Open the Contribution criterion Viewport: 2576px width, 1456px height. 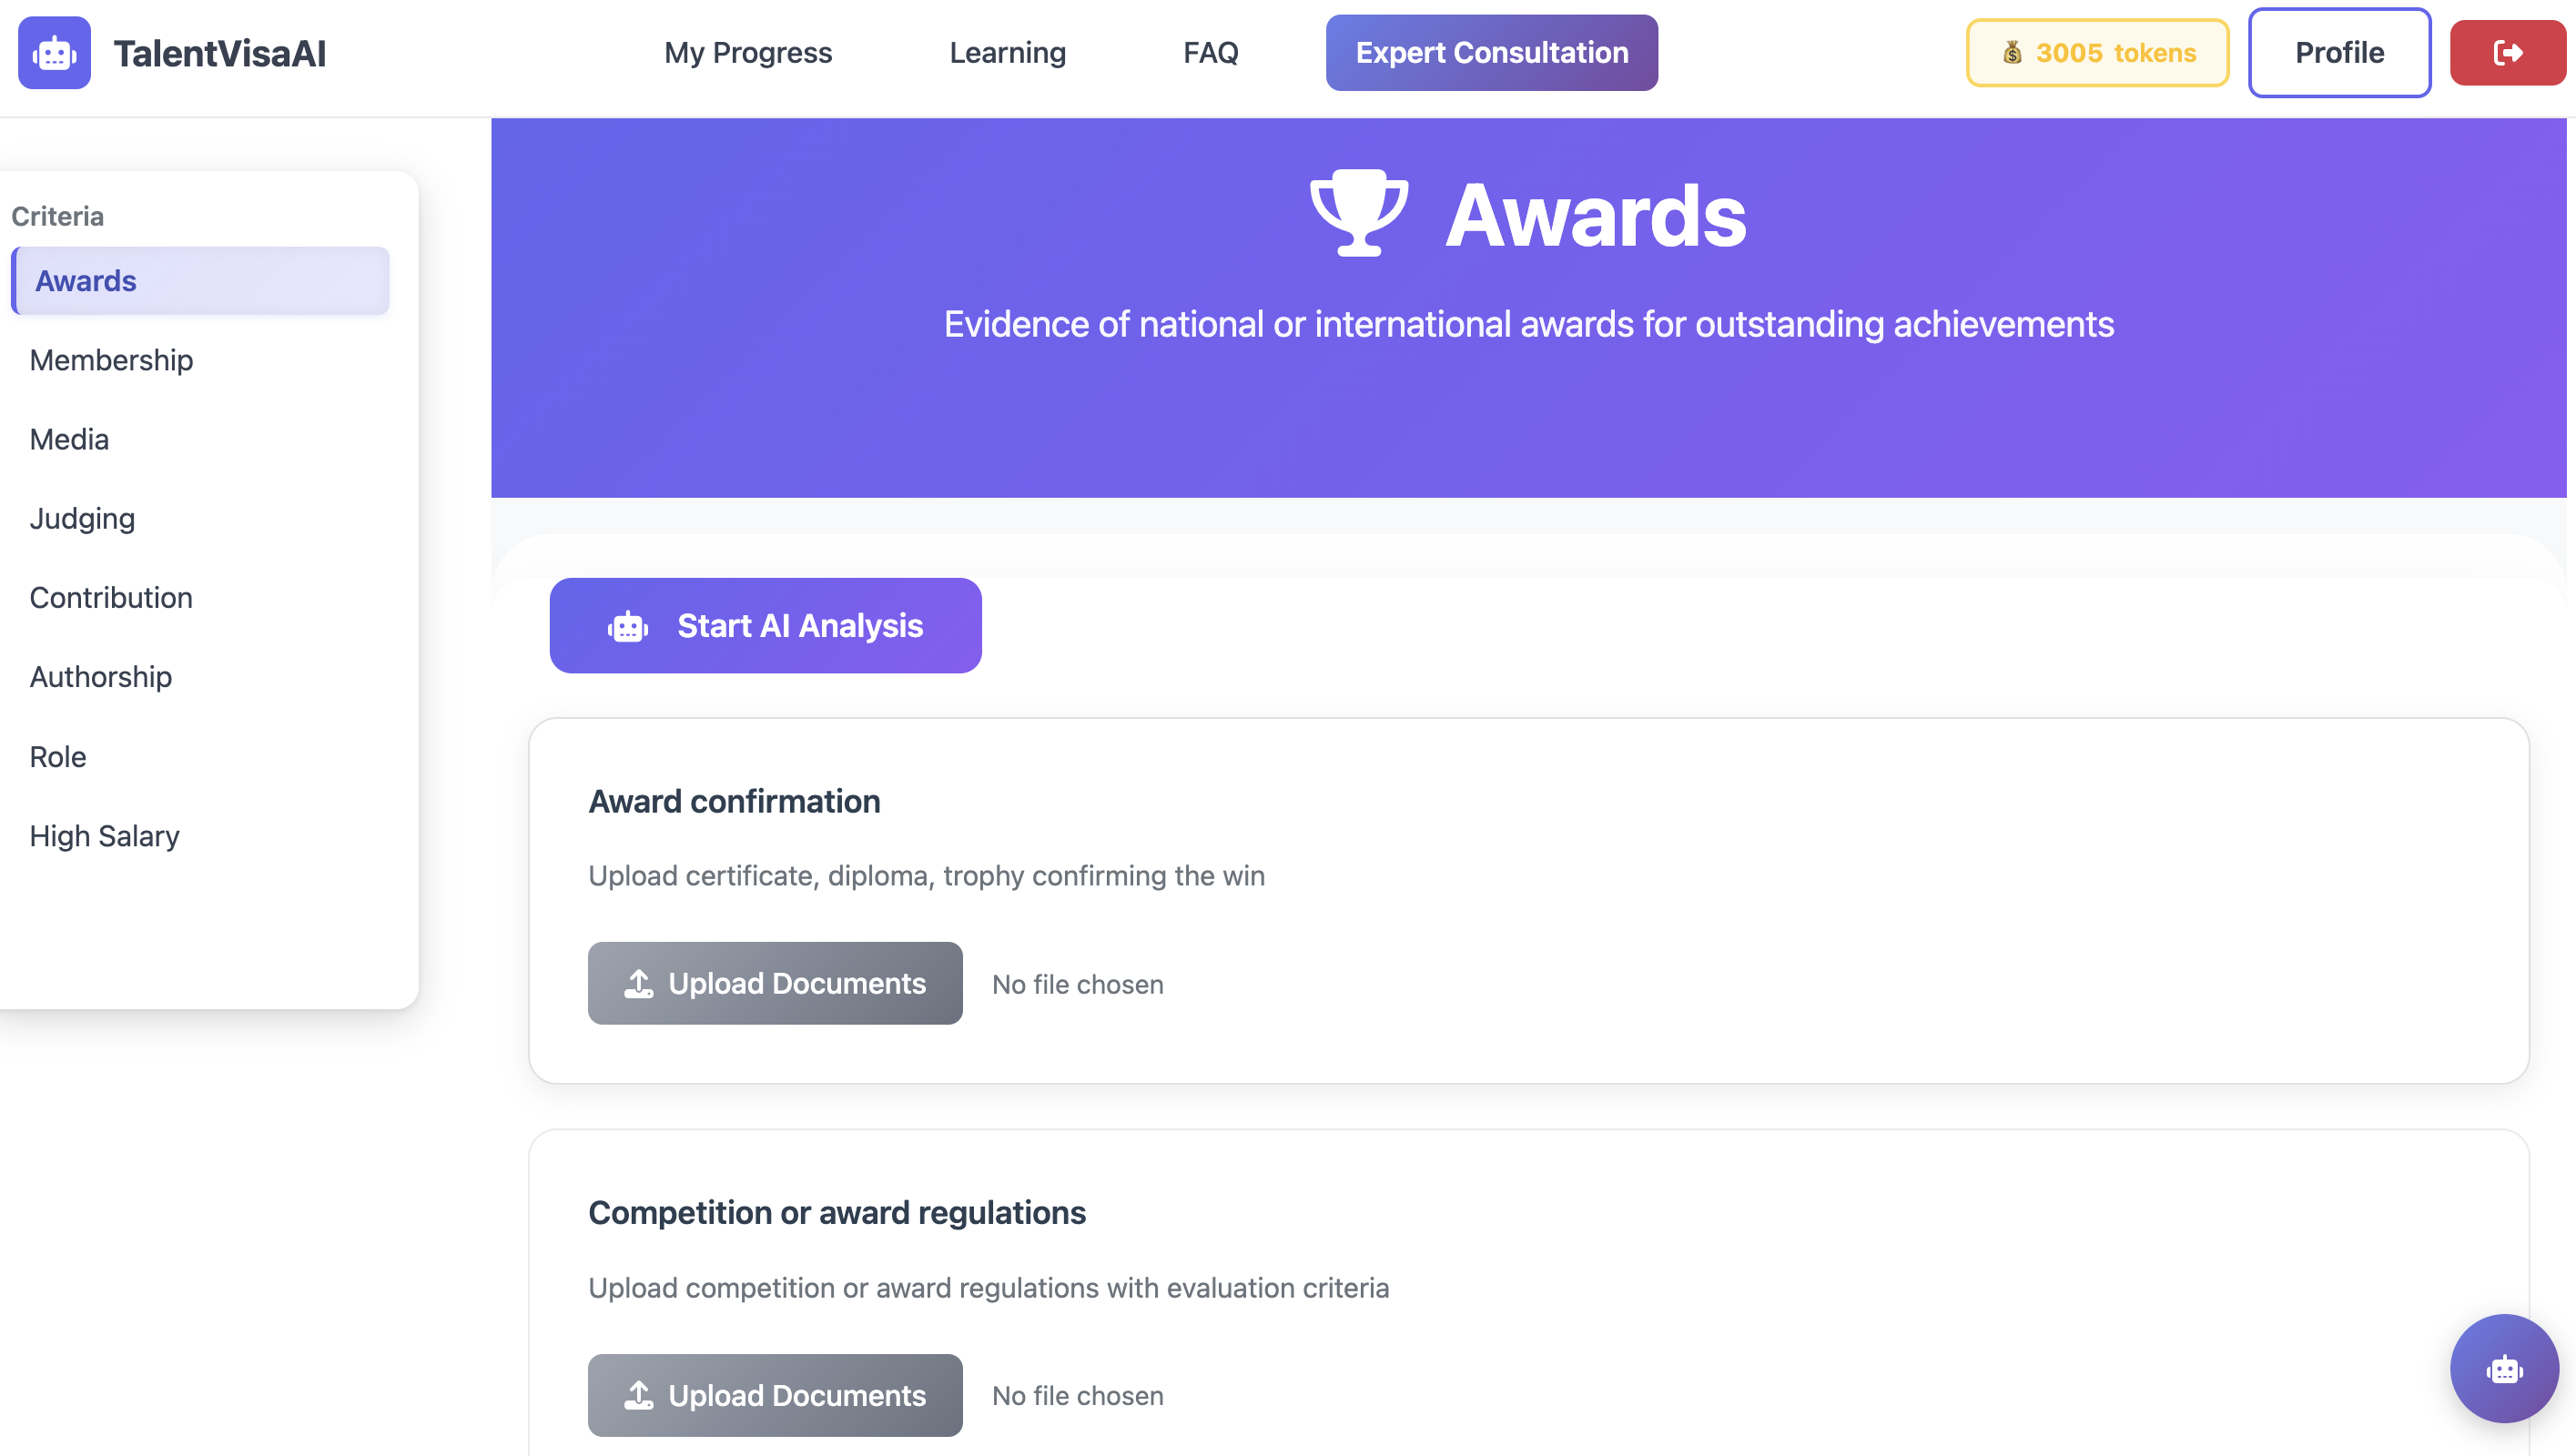[111, 597]
